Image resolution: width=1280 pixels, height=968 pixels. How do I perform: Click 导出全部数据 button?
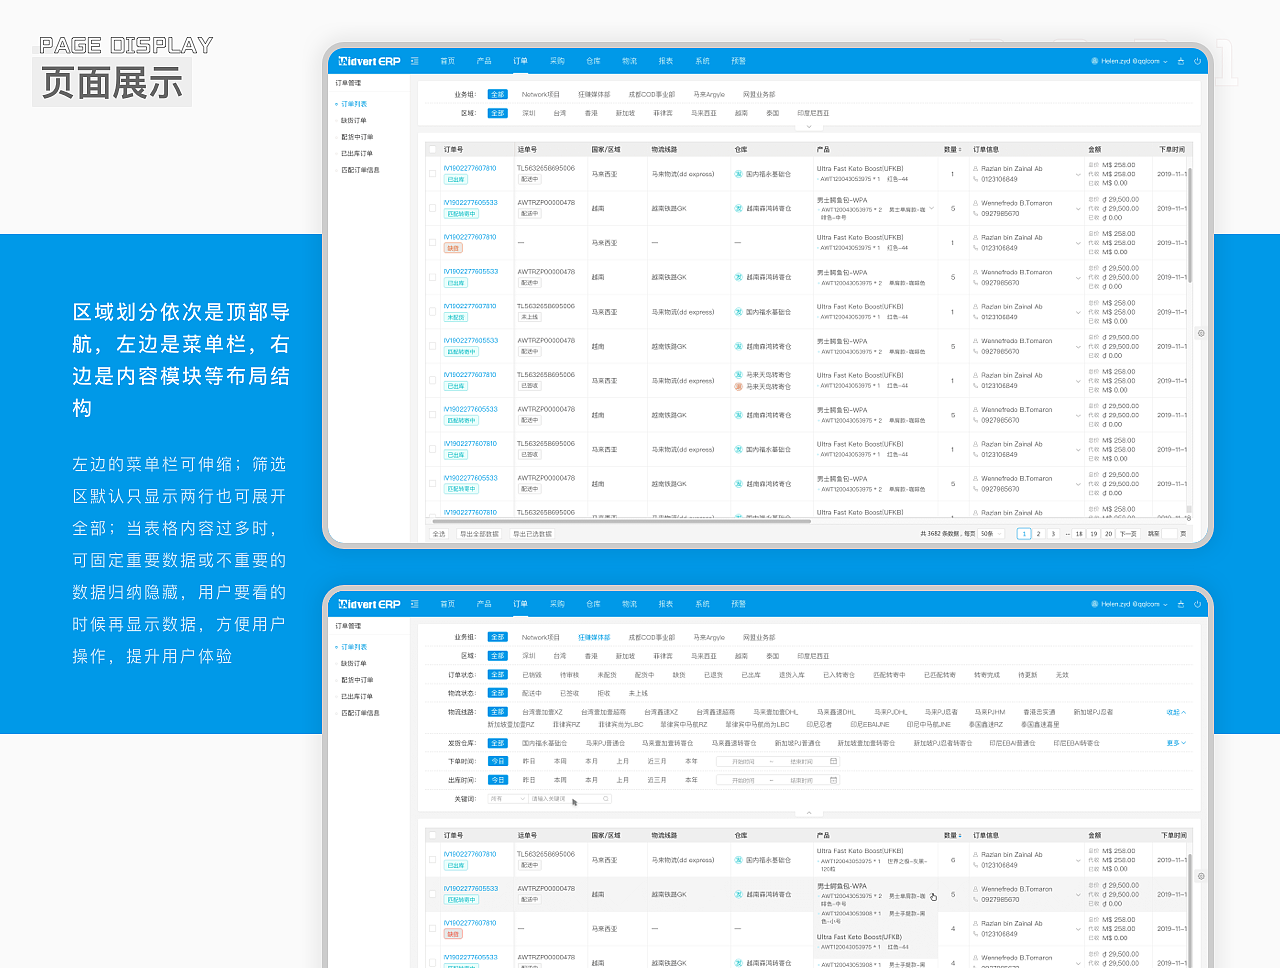click(479, 534)
